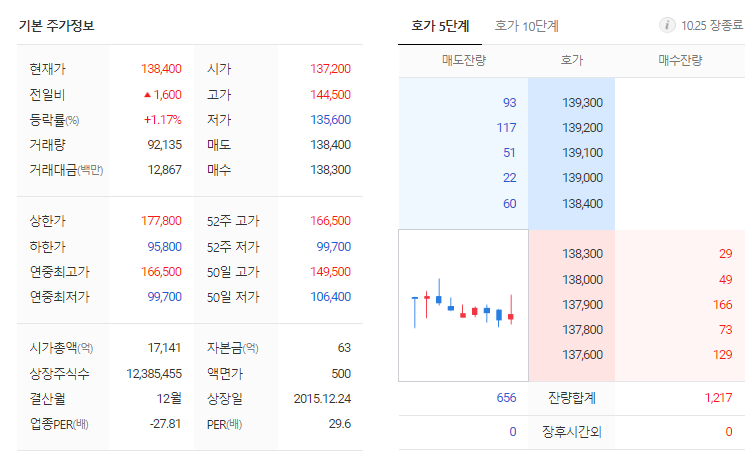752x451 pixels.
Task: Click the 고가 value 144,500
Action: [330, 95]
